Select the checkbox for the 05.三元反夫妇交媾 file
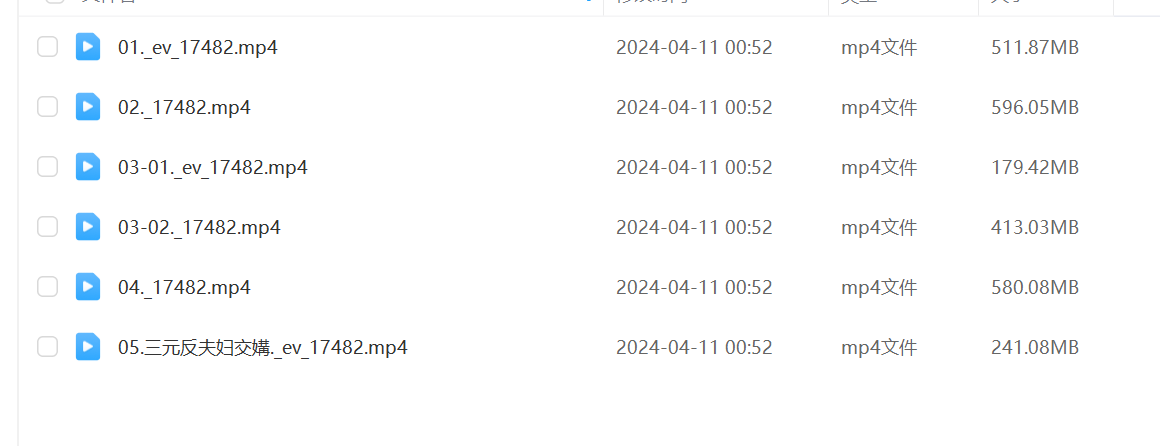Viewport: 1160px width, 446px height. 47,347
